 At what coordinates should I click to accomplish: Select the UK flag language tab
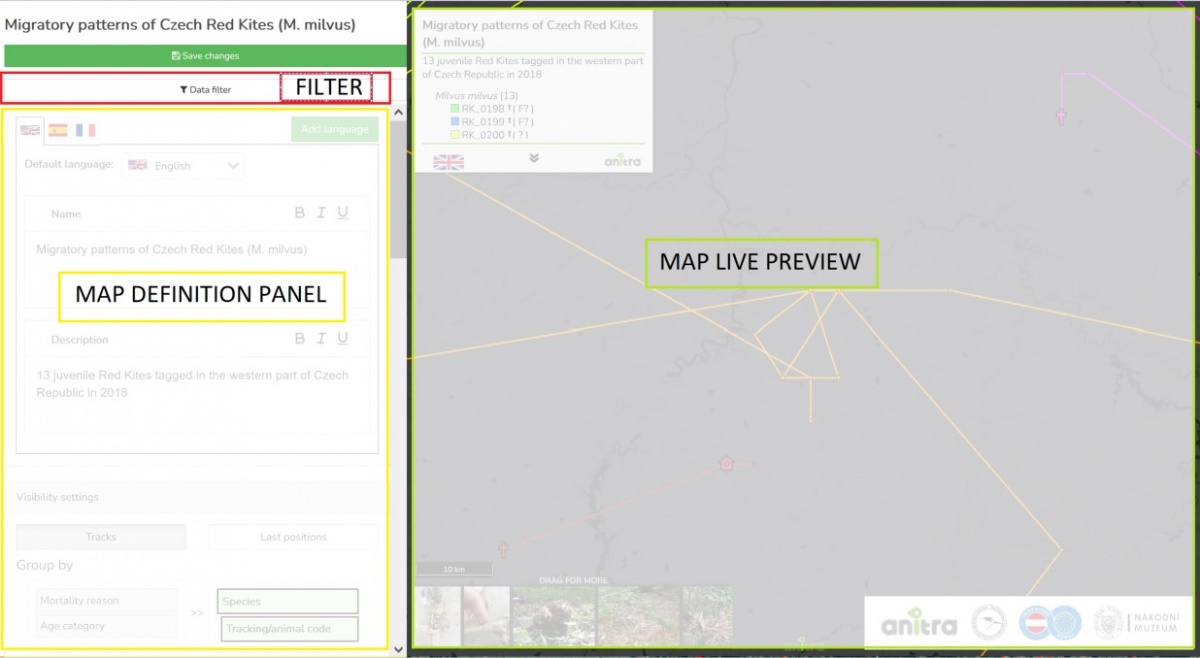[30, 130]
